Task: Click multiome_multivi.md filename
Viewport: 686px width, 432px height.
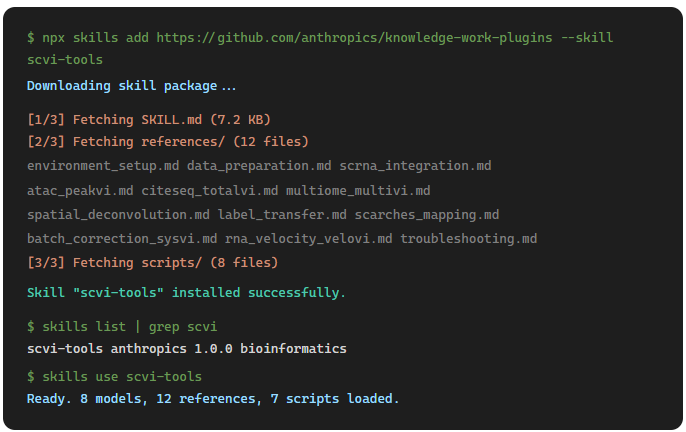Action: (358, 190)
